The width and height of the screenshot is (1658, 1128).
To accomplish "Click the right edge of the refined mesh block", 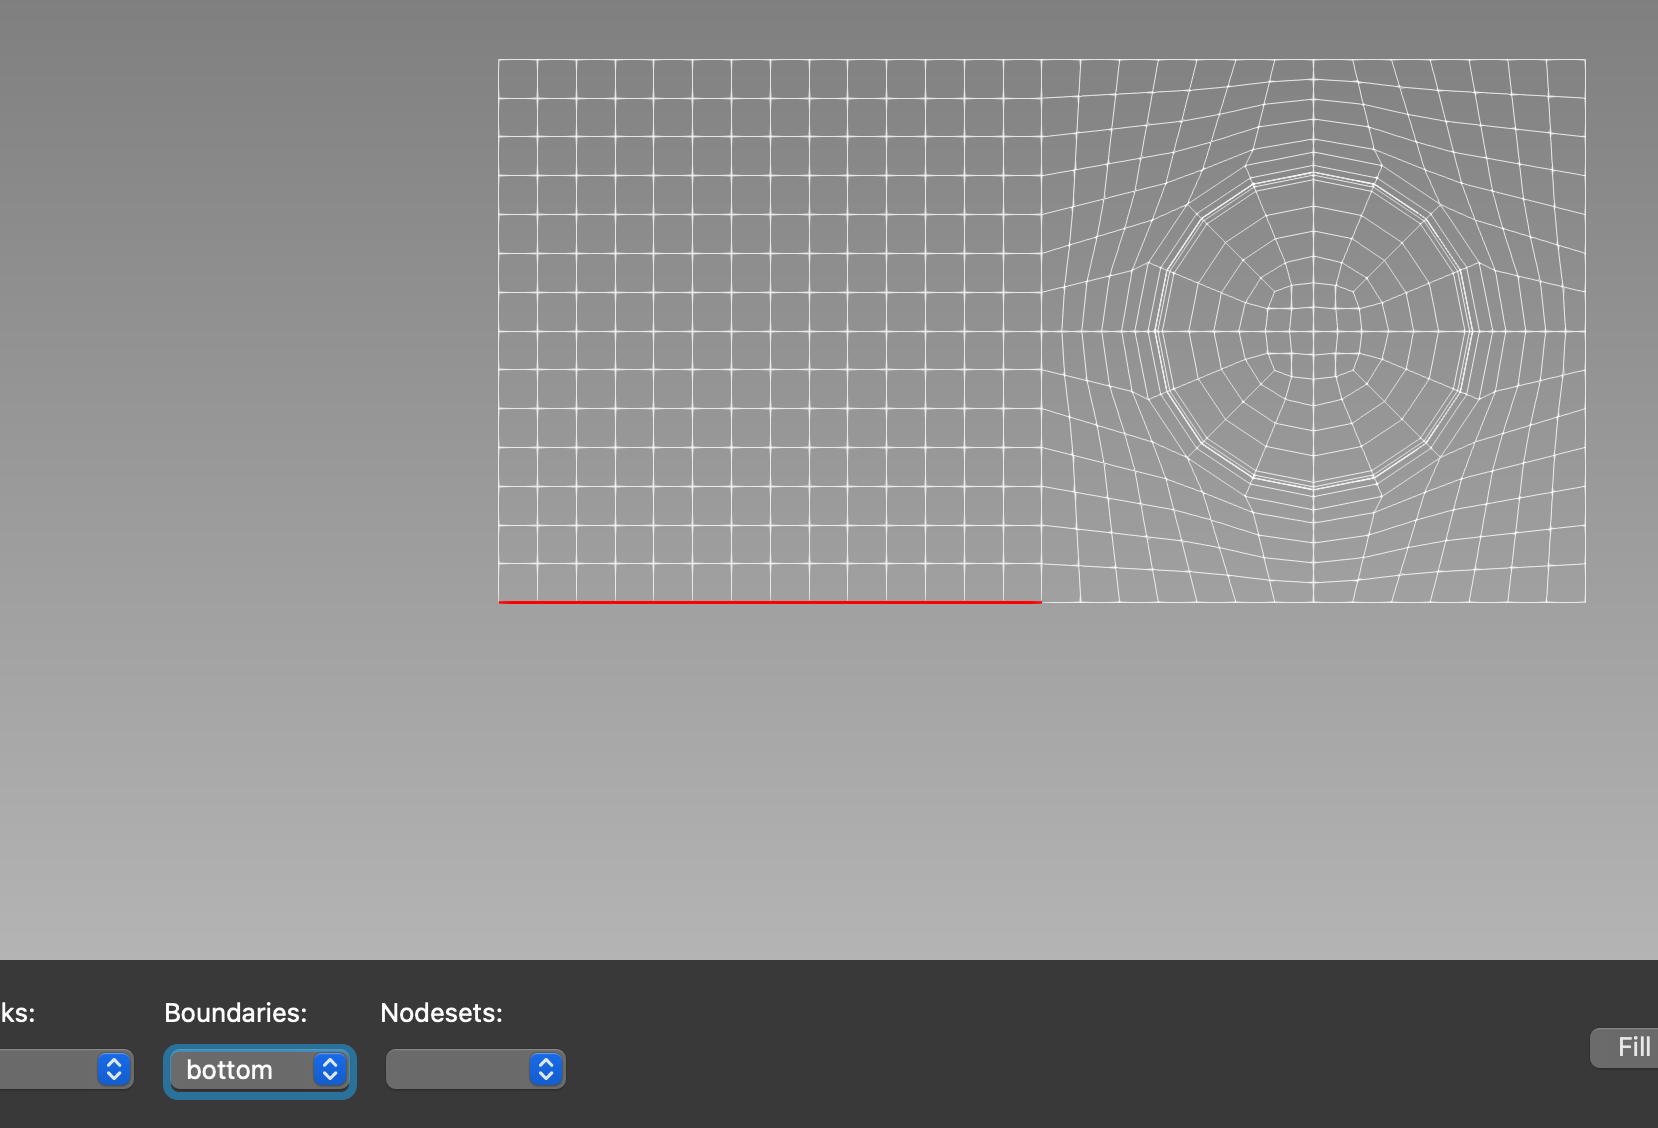I will tap(1583, 330).
